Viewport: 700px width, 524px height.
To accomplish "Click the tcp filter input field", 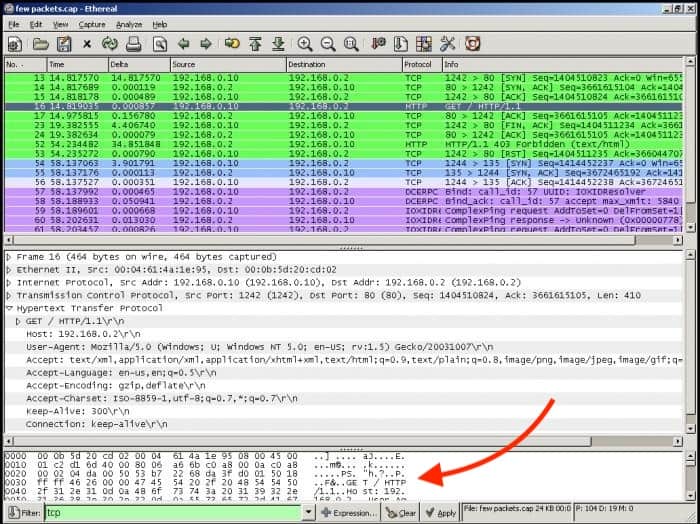I will point(173,513).
